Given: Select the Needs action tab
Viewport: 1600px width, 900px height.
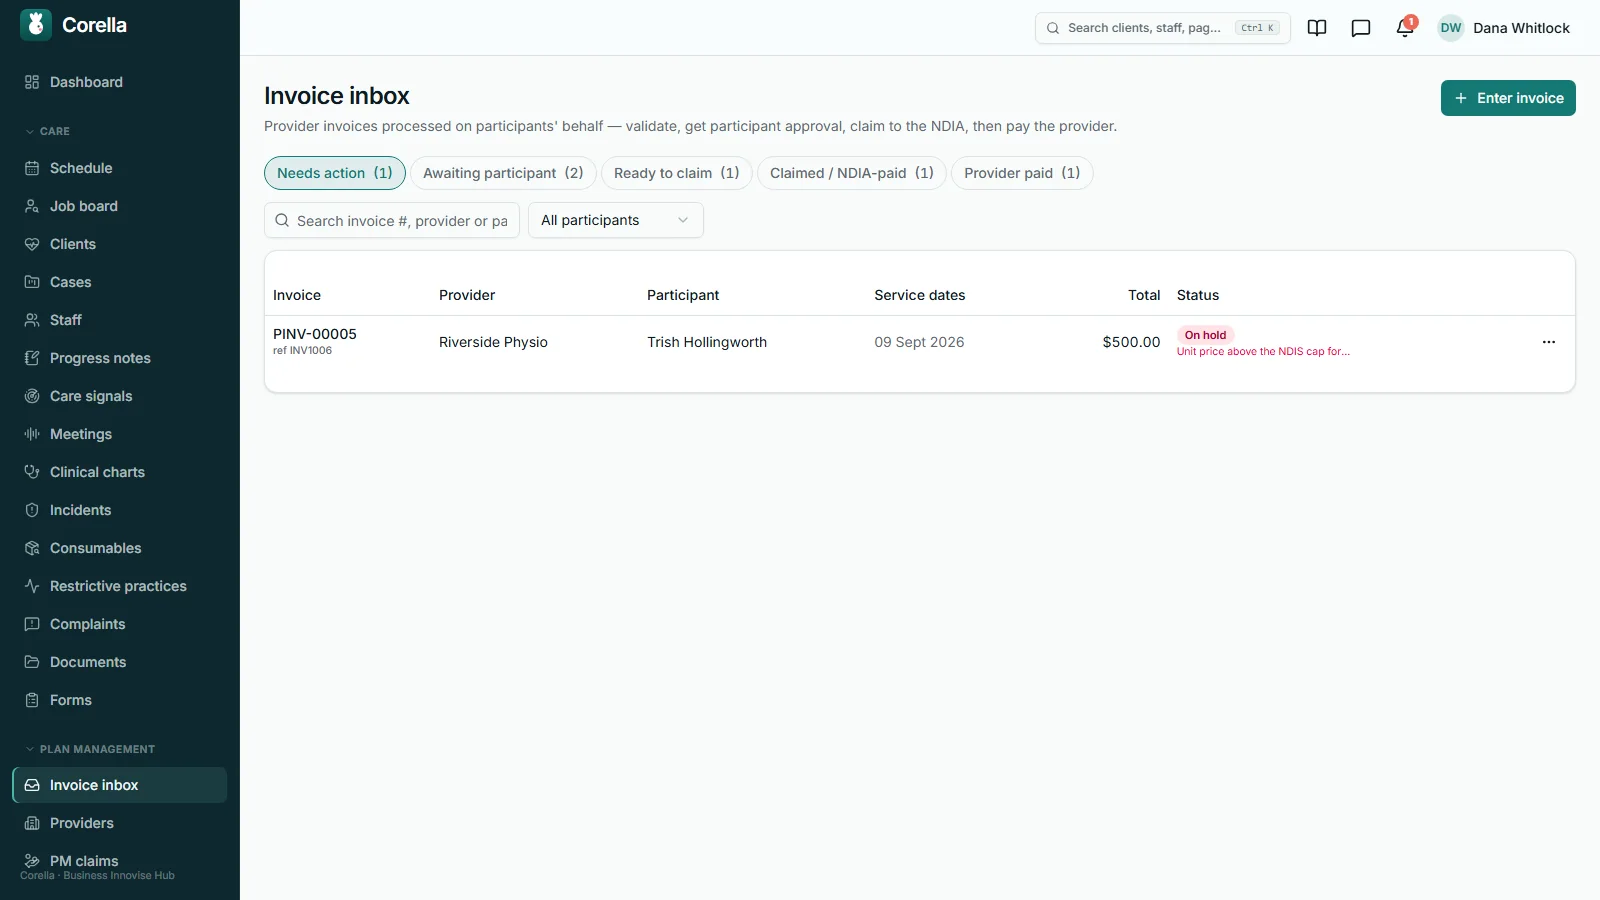Looking at the screenshot, I should (335, 173).
